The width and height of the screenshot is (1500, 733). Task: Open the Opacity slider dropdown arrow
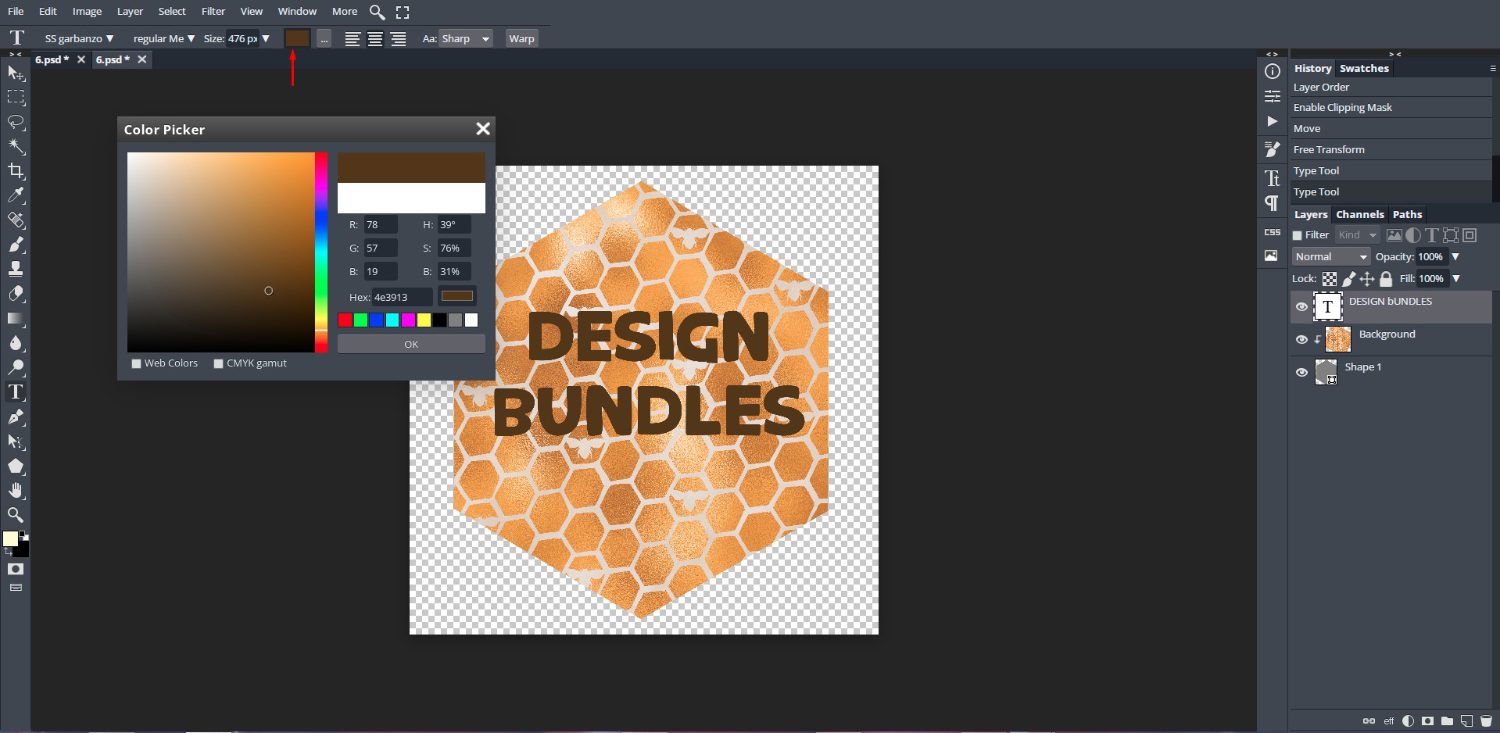(1456, 257)
